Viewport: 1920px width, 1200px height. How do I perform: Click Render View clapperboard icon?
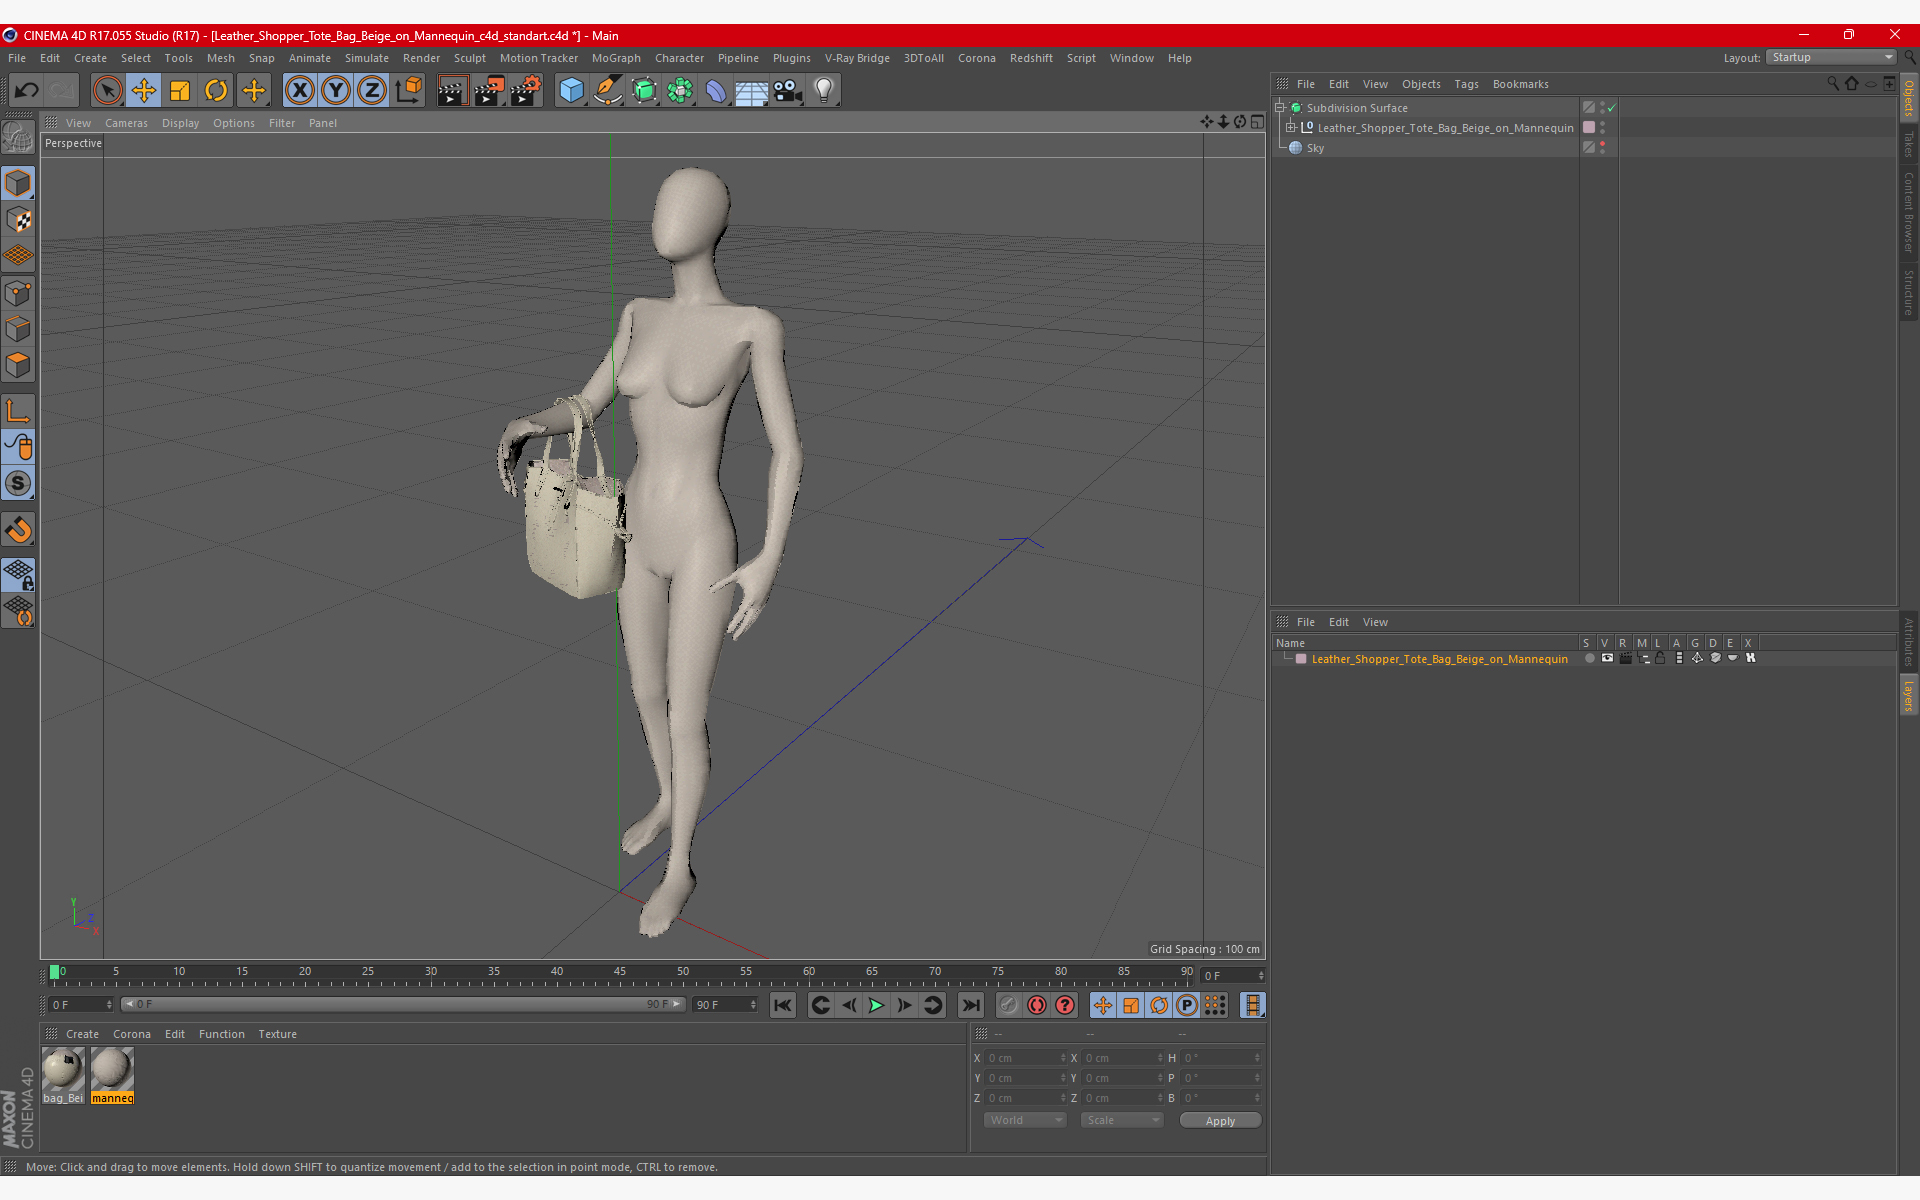click(x=452, y=91)
